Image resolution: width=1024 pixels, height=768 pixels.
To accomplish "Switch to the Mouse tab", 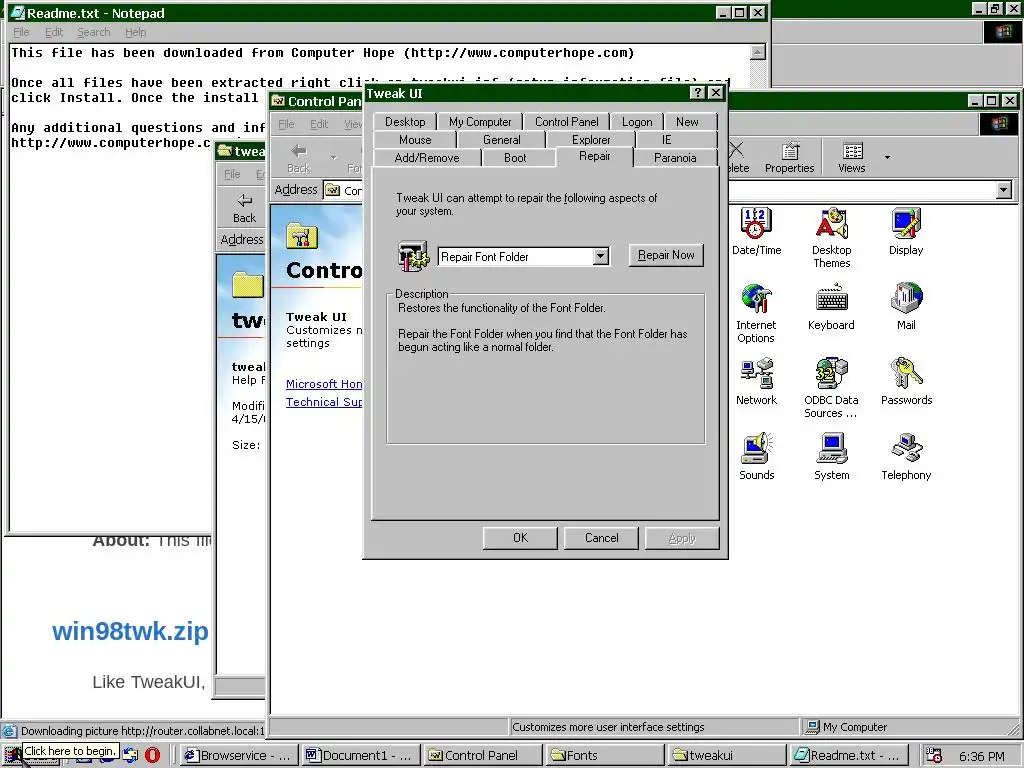I will 415,140.
